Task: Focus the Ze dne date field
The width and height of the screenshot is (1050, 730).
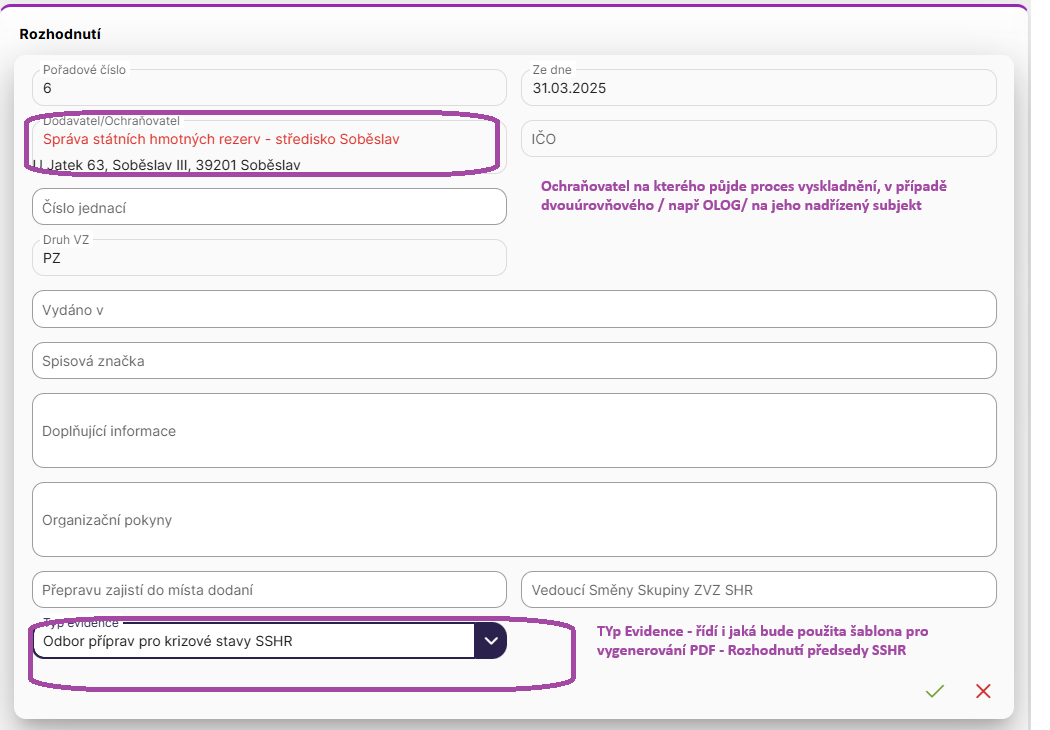Action: click(x=758, y=88)
